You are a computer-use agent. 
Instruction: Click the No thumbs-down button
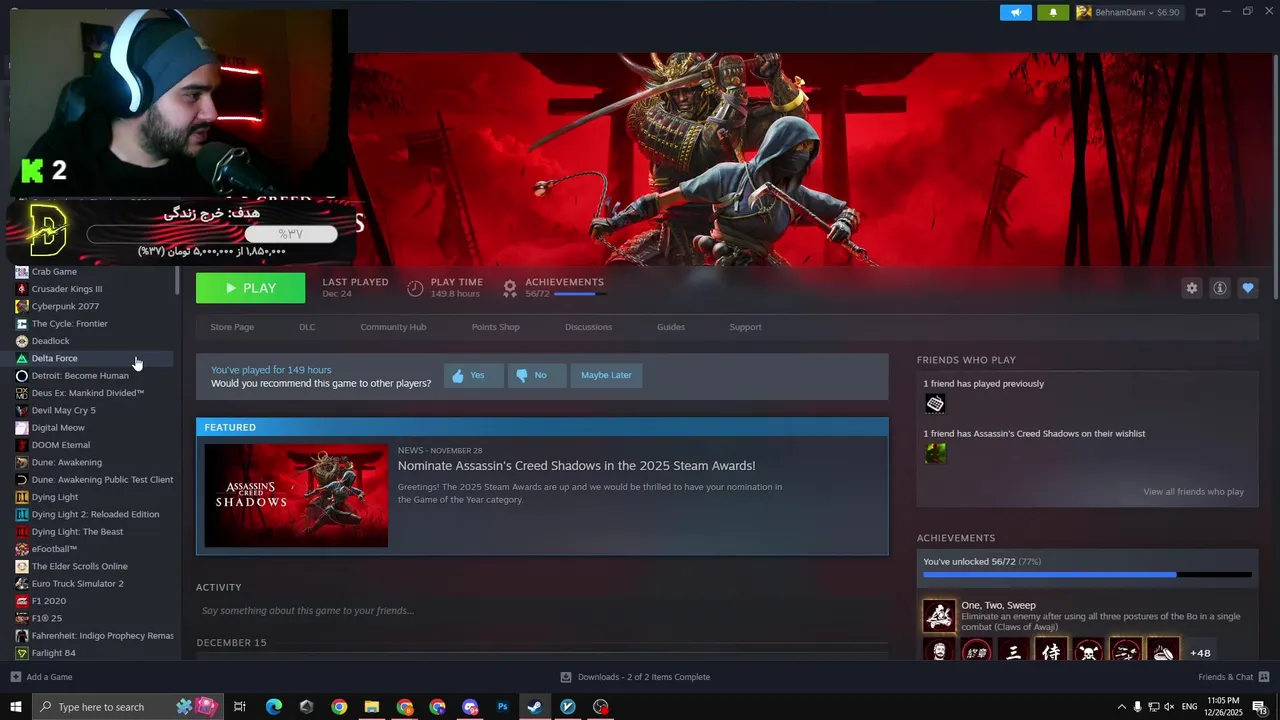[536, 375]
